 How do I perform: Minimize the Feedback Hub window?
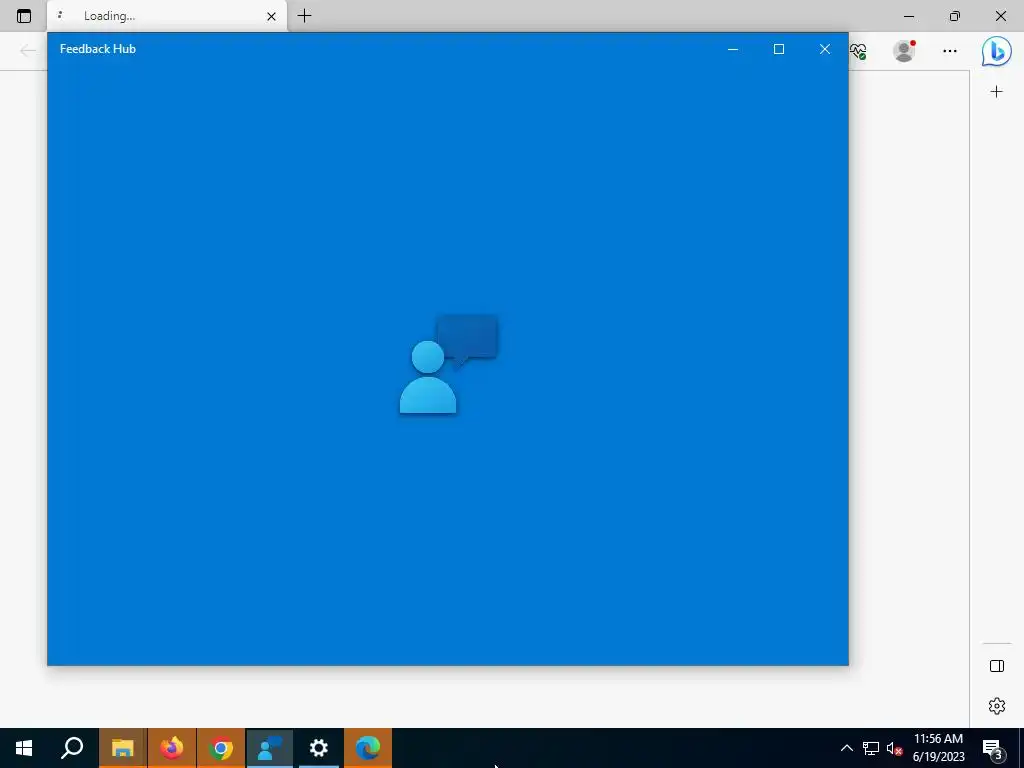coord(733,49)
